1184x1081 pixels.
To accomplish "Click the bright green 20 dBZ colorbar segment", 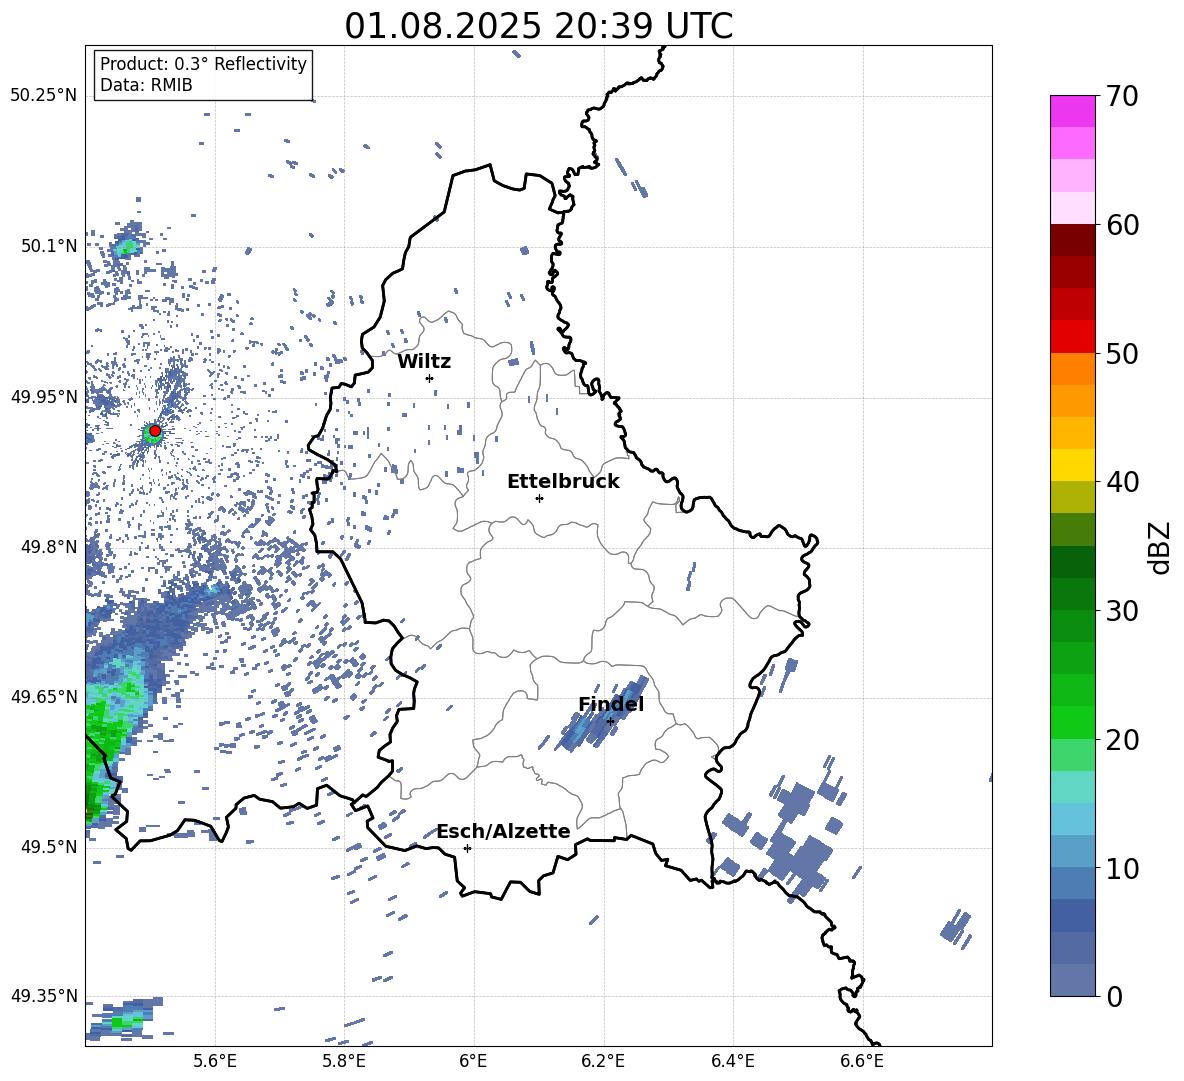I will (x=1072, y=722).
